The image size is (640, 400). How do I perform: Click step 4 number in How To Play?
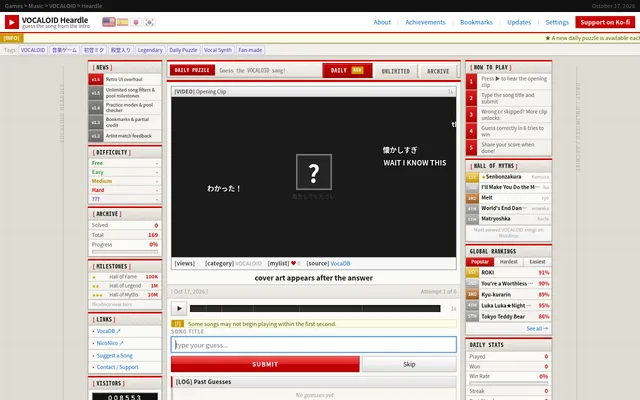[471, 131]
